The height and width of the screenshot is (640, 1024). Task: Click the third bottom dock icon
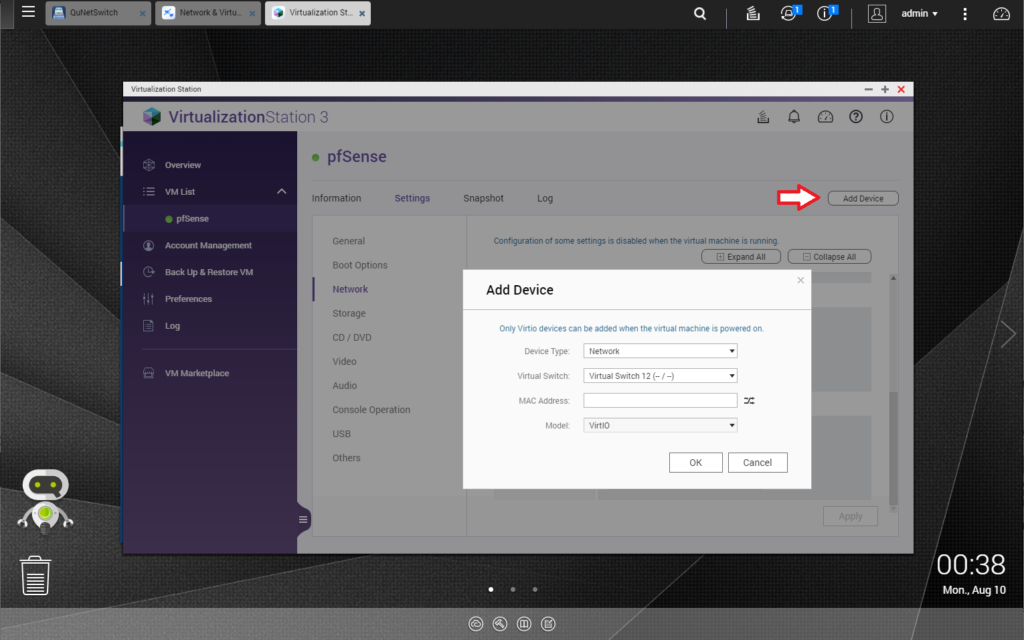(x=524, y=624)
